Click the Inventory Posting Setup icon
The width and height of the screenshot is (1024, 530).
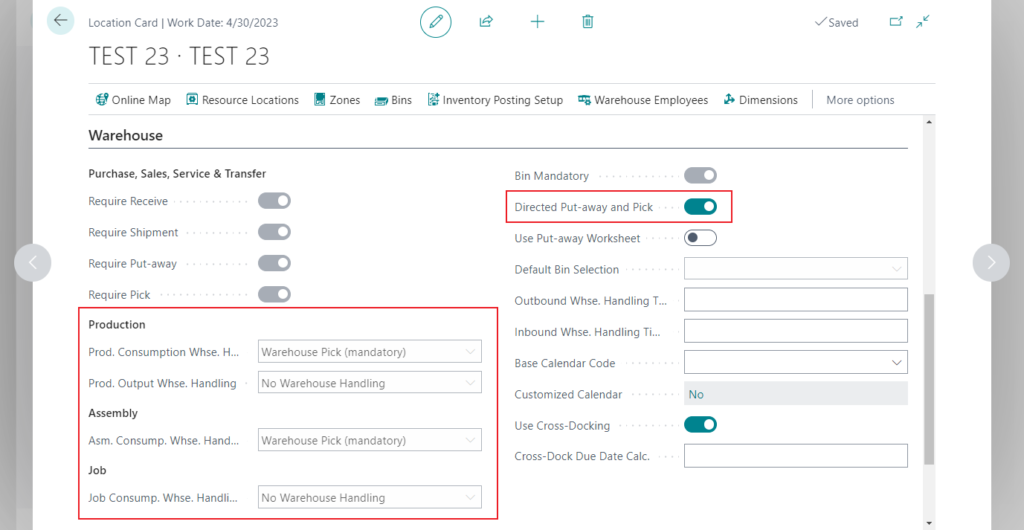pos(433,100)
